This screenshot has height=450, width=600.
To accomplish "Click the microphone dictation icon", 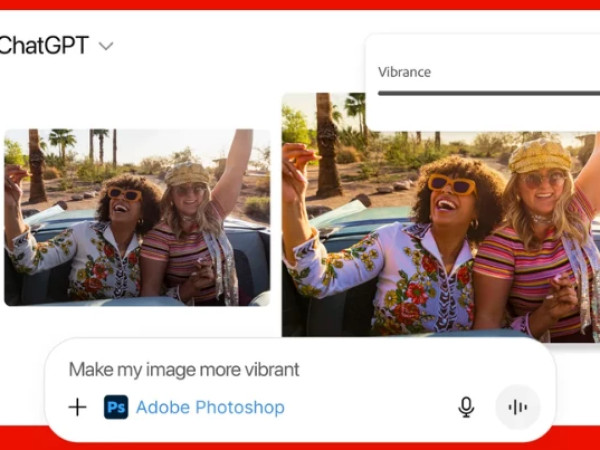I will coord(466,407).
